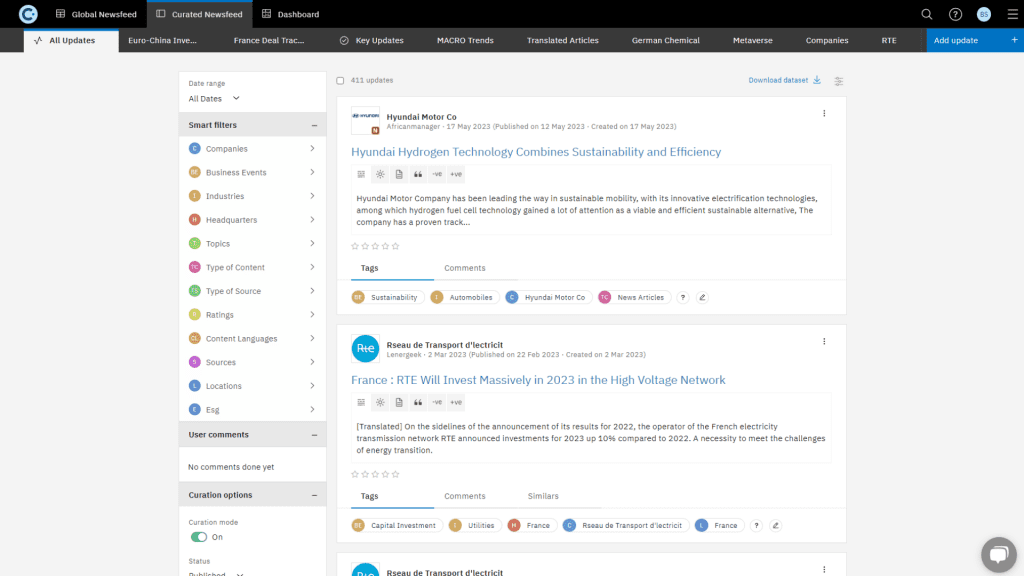Select the MACRO Trends tab

tap(465, 40)
